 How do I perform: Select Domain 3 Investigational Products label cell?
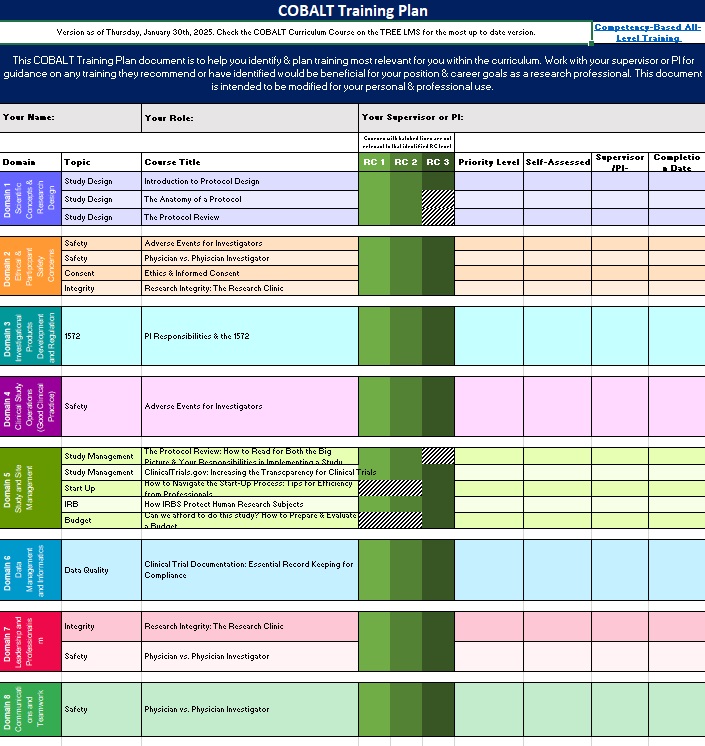pyautogui.click(x=30, y=336)
